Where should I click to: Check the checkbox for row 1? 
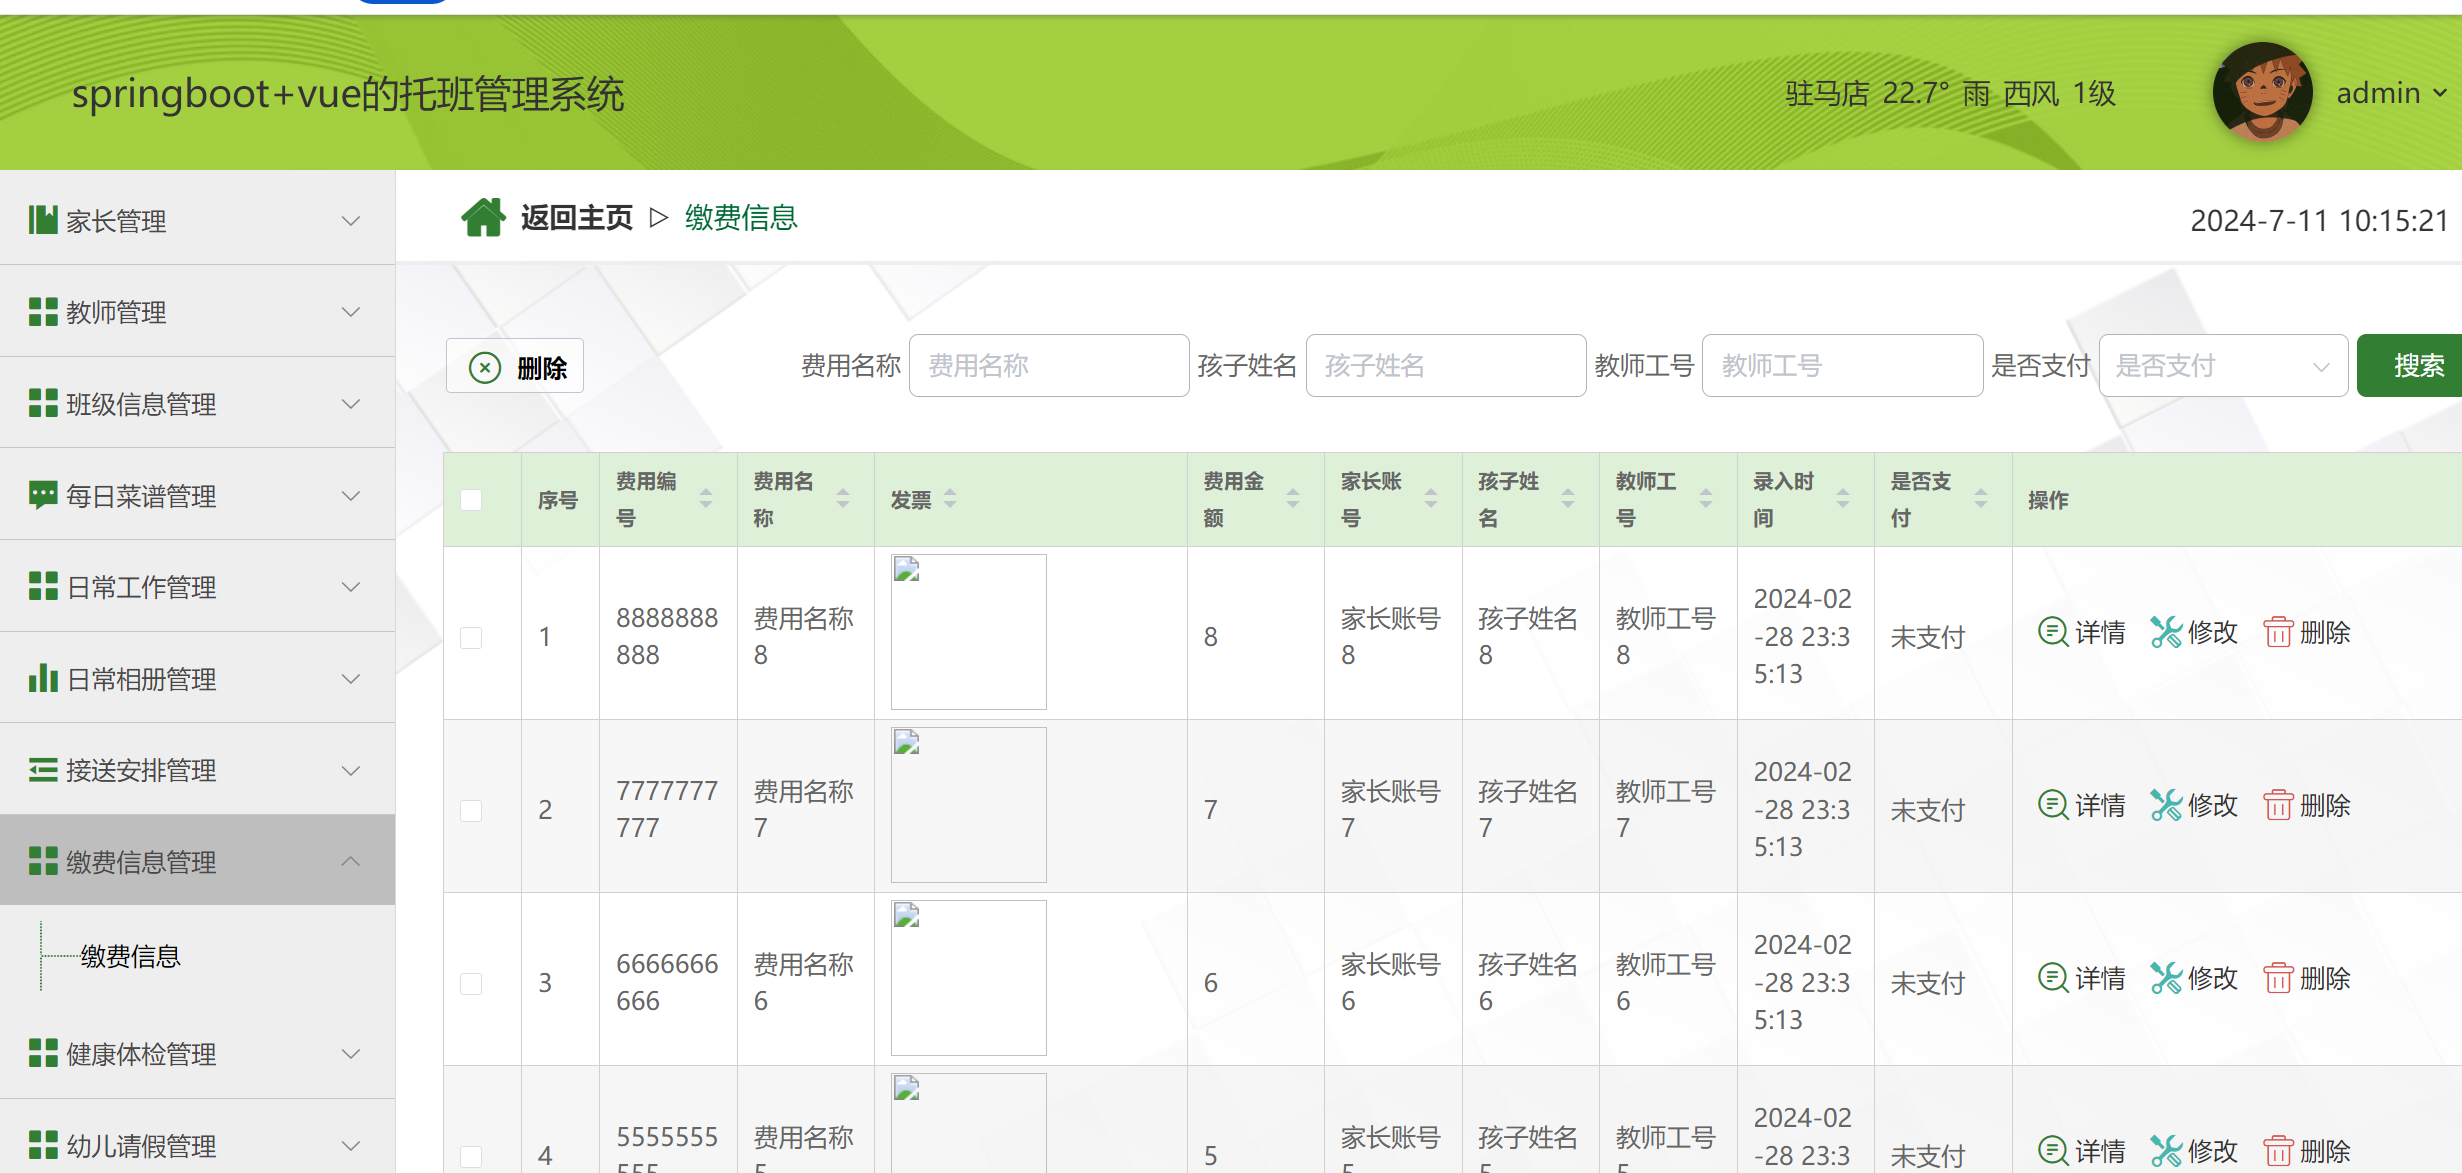(x=471, y=637)
